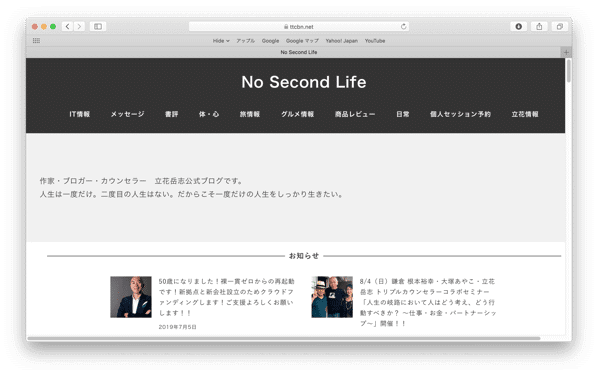Reload the page with the refresh icon
Image resolution: width=598 pixels, height=376 pixels.
coord(403,26)
